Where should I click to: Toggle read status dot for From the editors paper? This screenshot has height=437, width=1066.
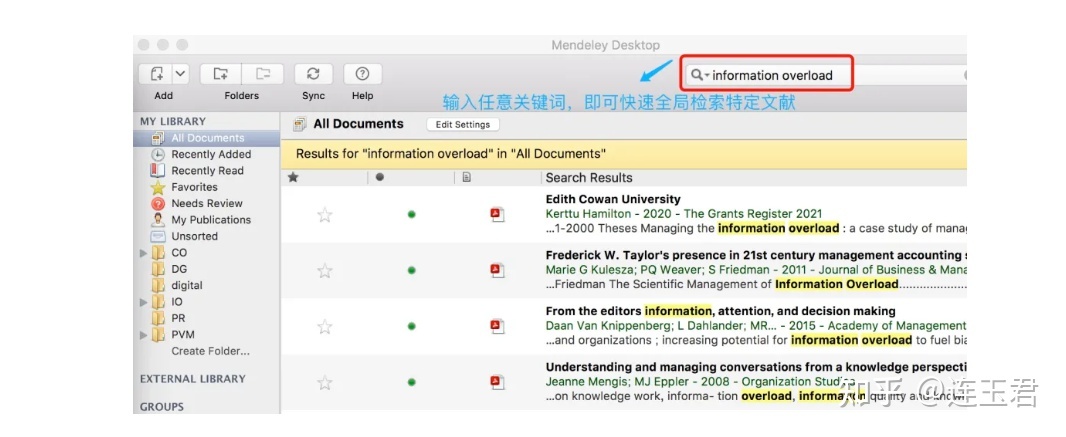tap(411, 326)
